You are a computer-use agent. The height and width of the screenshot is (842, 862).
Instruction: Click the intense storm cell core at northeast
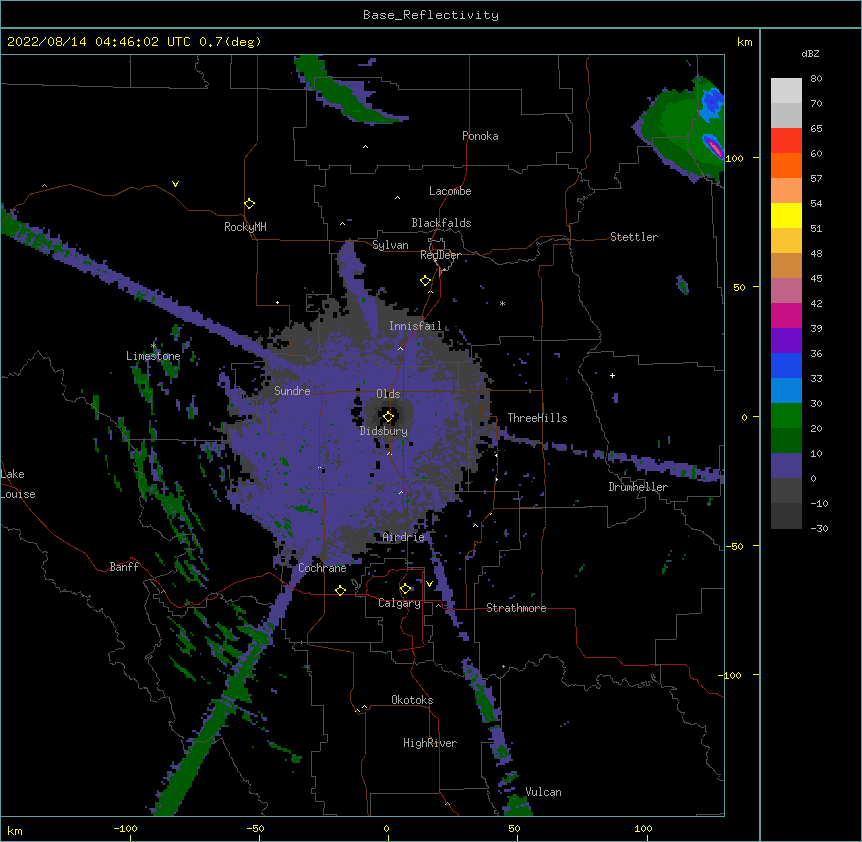click(714, 148)
